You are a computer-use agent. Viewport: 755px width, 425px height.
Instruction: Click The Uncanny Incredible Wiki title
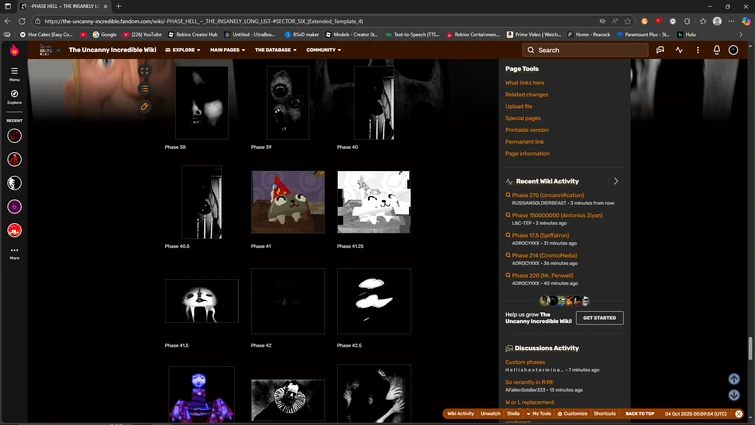(x=113, y=50)
